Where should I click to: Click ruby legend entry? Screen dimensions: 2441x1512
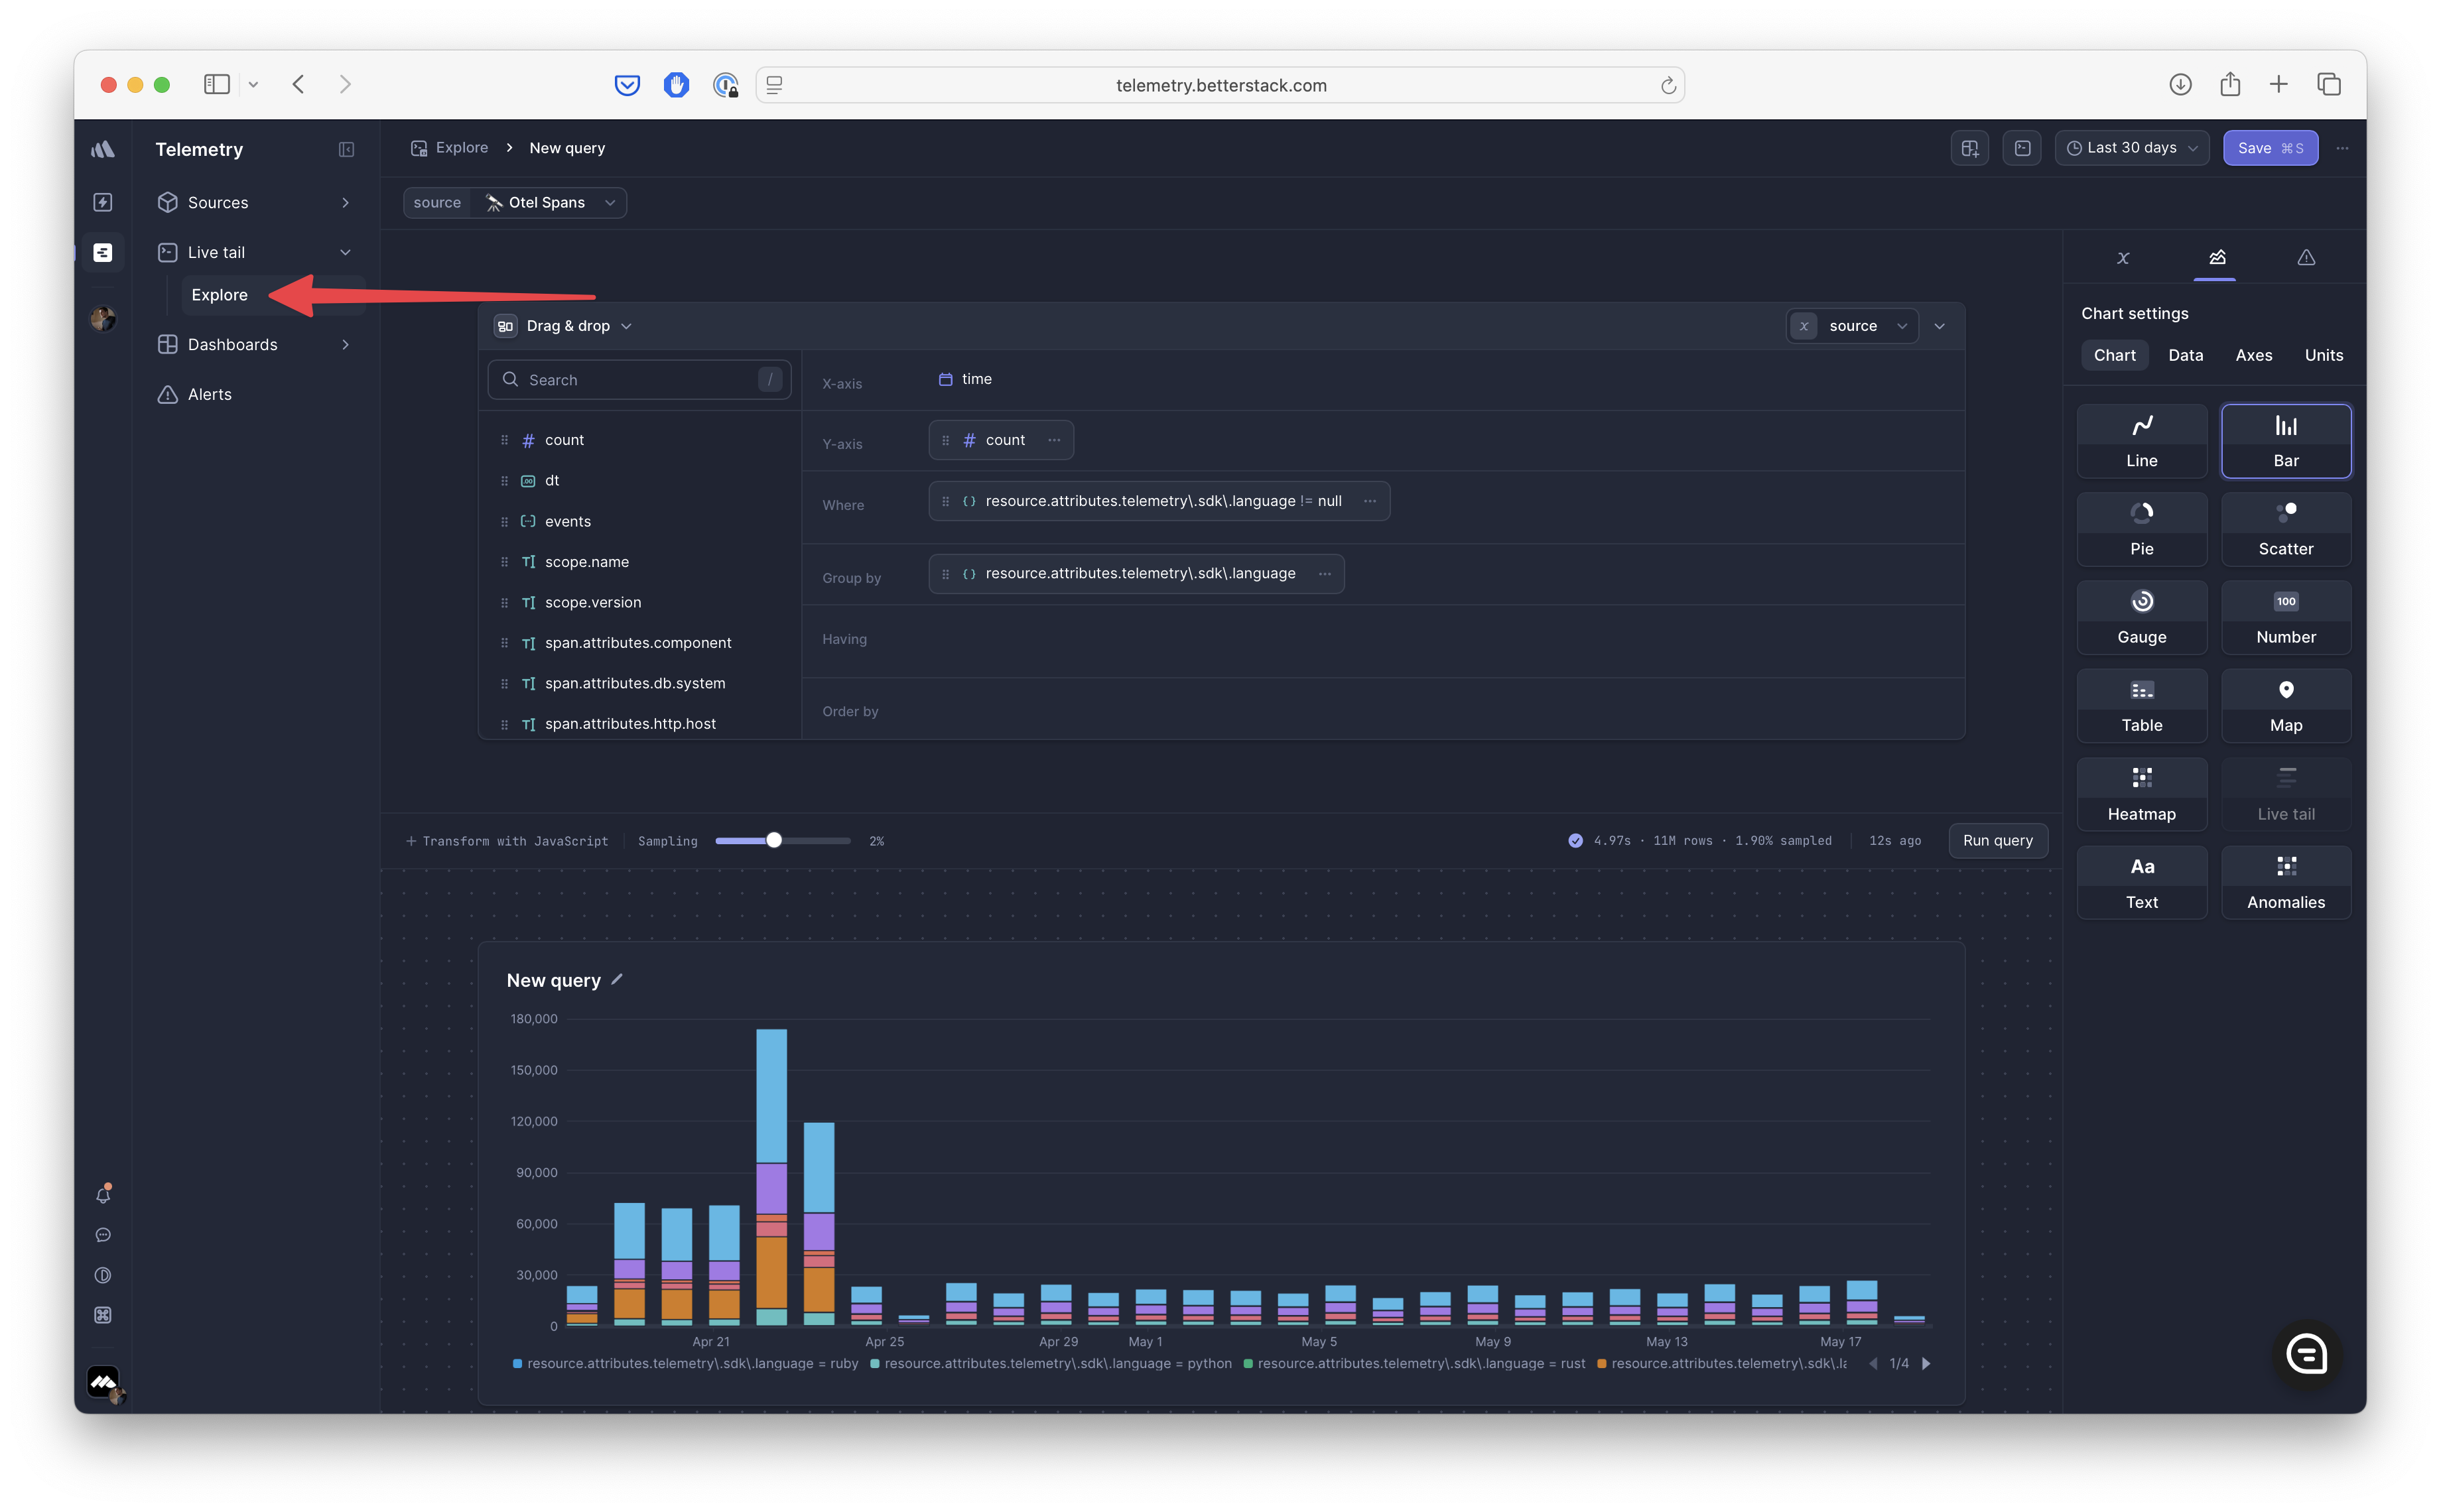click(x=685, y=1363)
